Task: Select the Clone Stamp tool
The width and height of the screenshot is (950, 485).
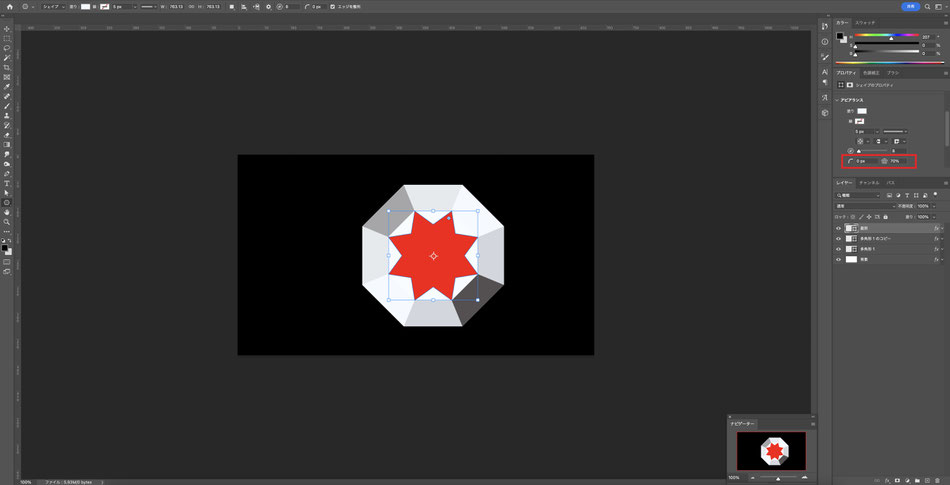Action: coord(7,115)
